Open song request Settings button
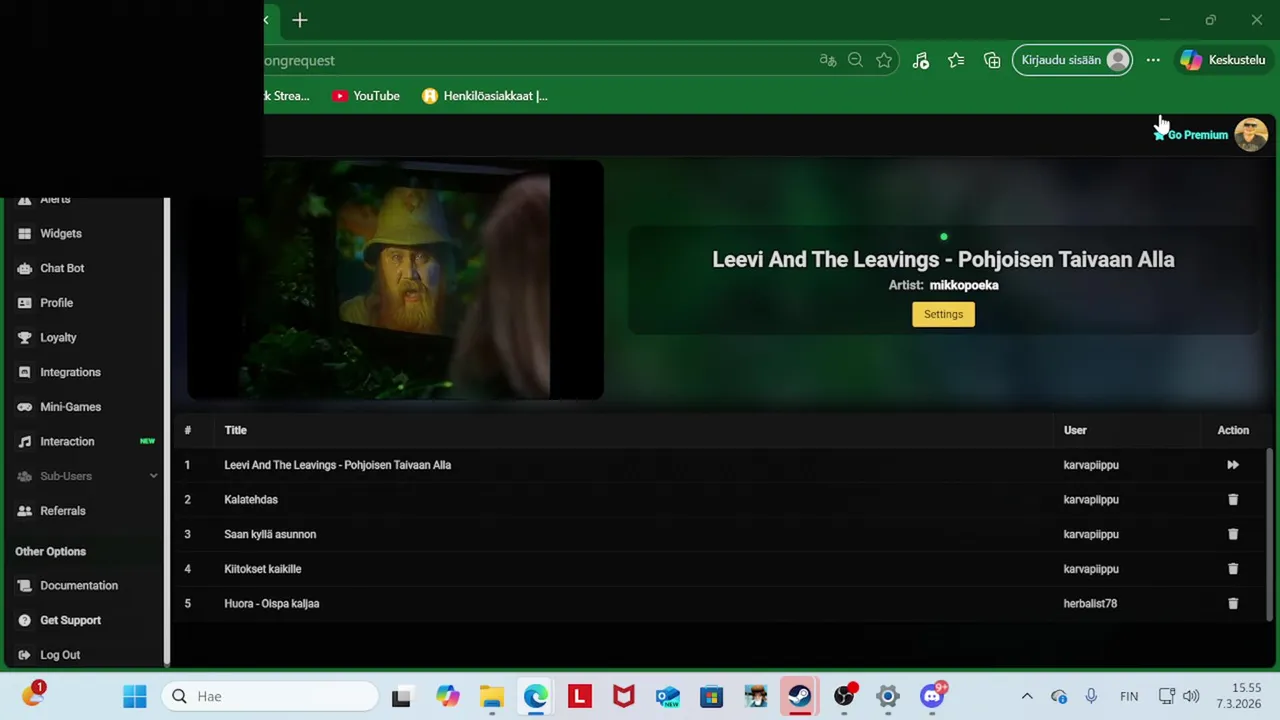Screen dimensions: 1280x720 pos(943,314)
